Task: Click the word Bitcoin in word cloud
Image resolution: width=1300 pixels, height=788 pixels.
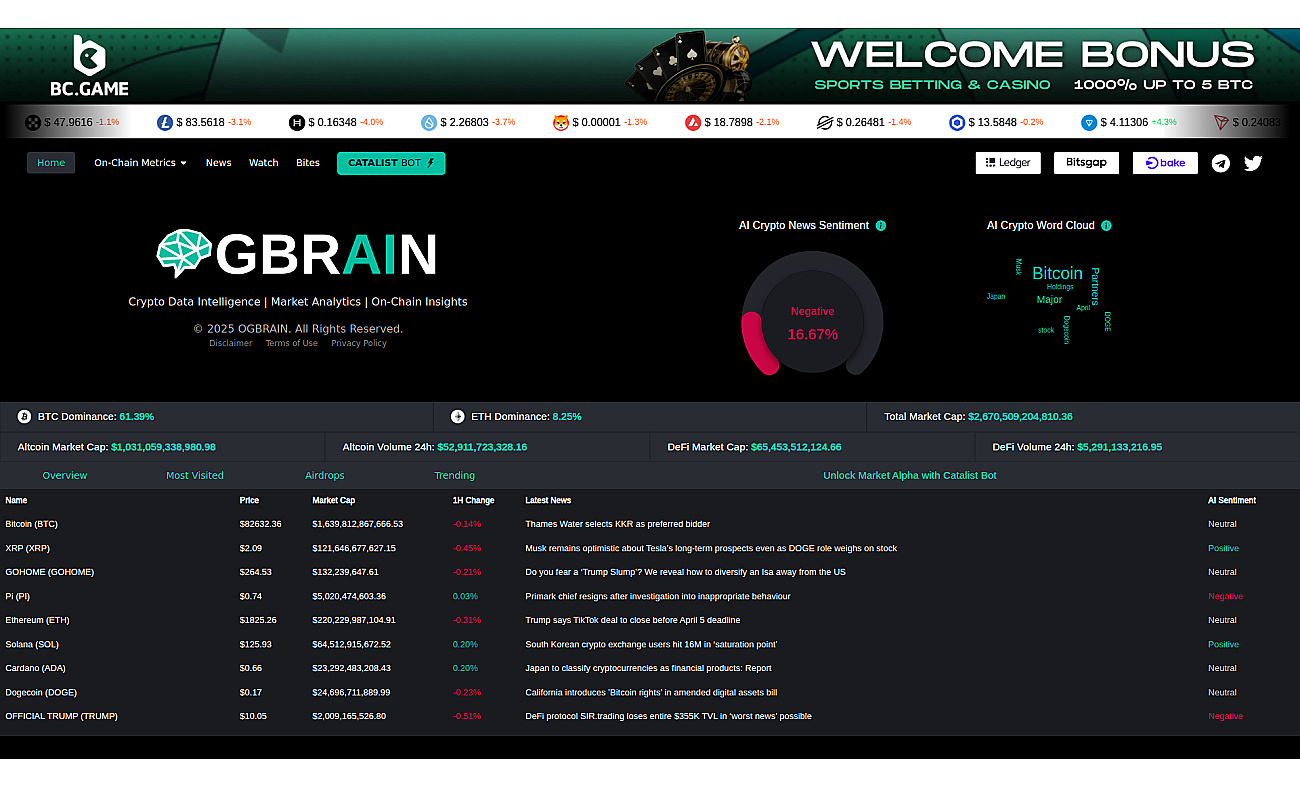Action: pyautogui.click(x=1057, y=273)
